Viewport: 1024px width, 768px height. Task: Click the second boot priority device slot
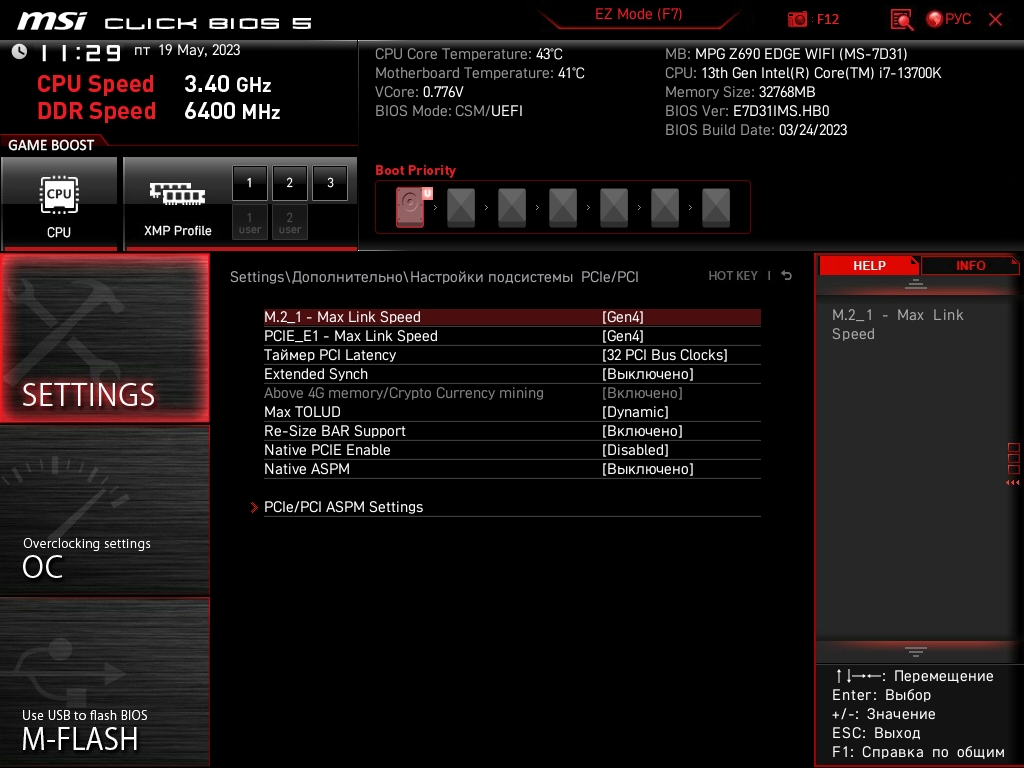461,207
